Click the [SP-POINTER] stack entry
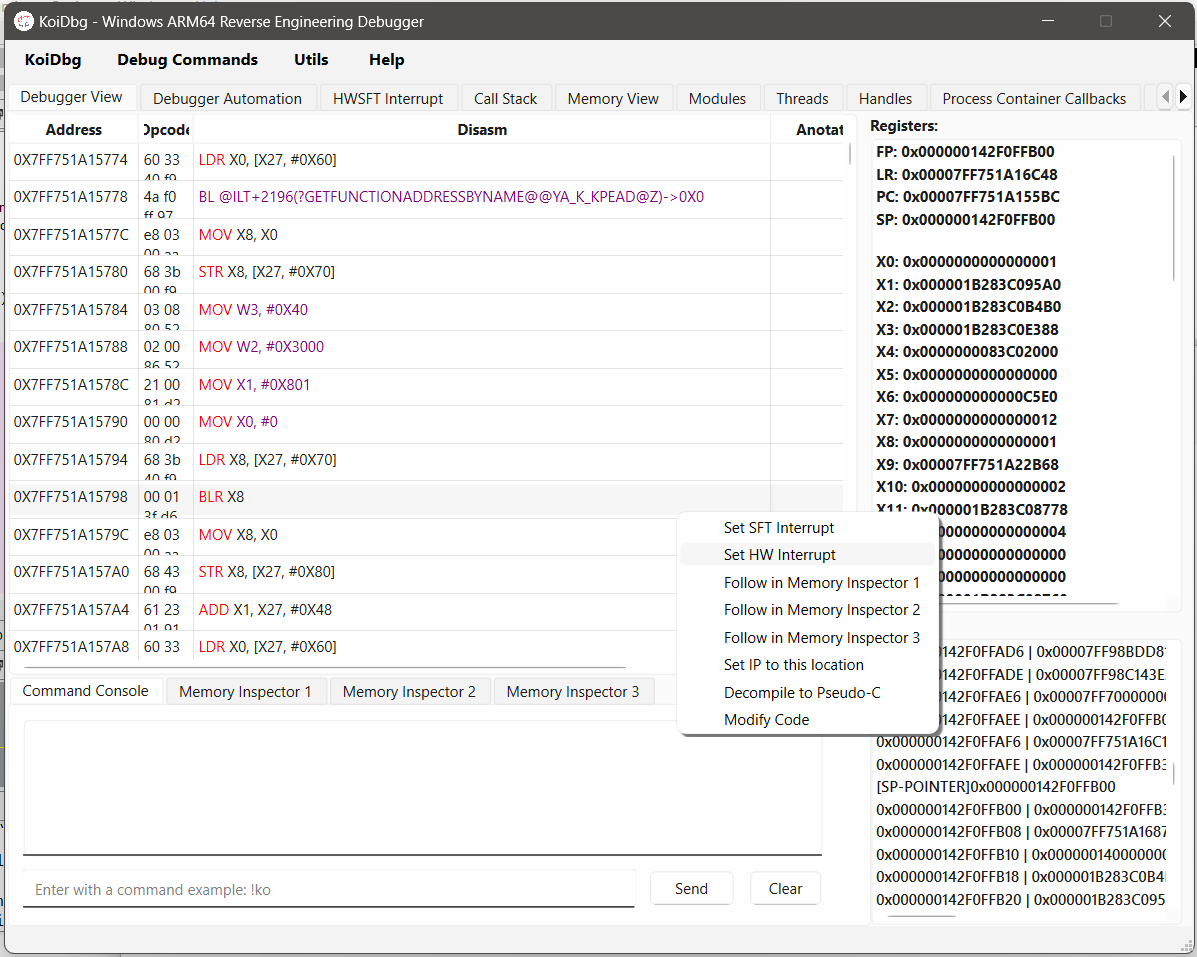The image size is (1197, 957). coord(995,787)
